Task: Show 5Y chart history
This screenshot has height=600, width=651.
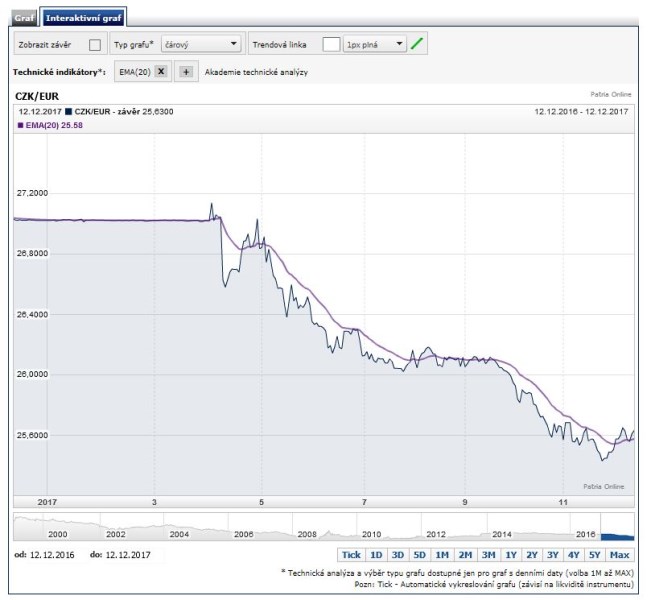Action: coord(597,554)
